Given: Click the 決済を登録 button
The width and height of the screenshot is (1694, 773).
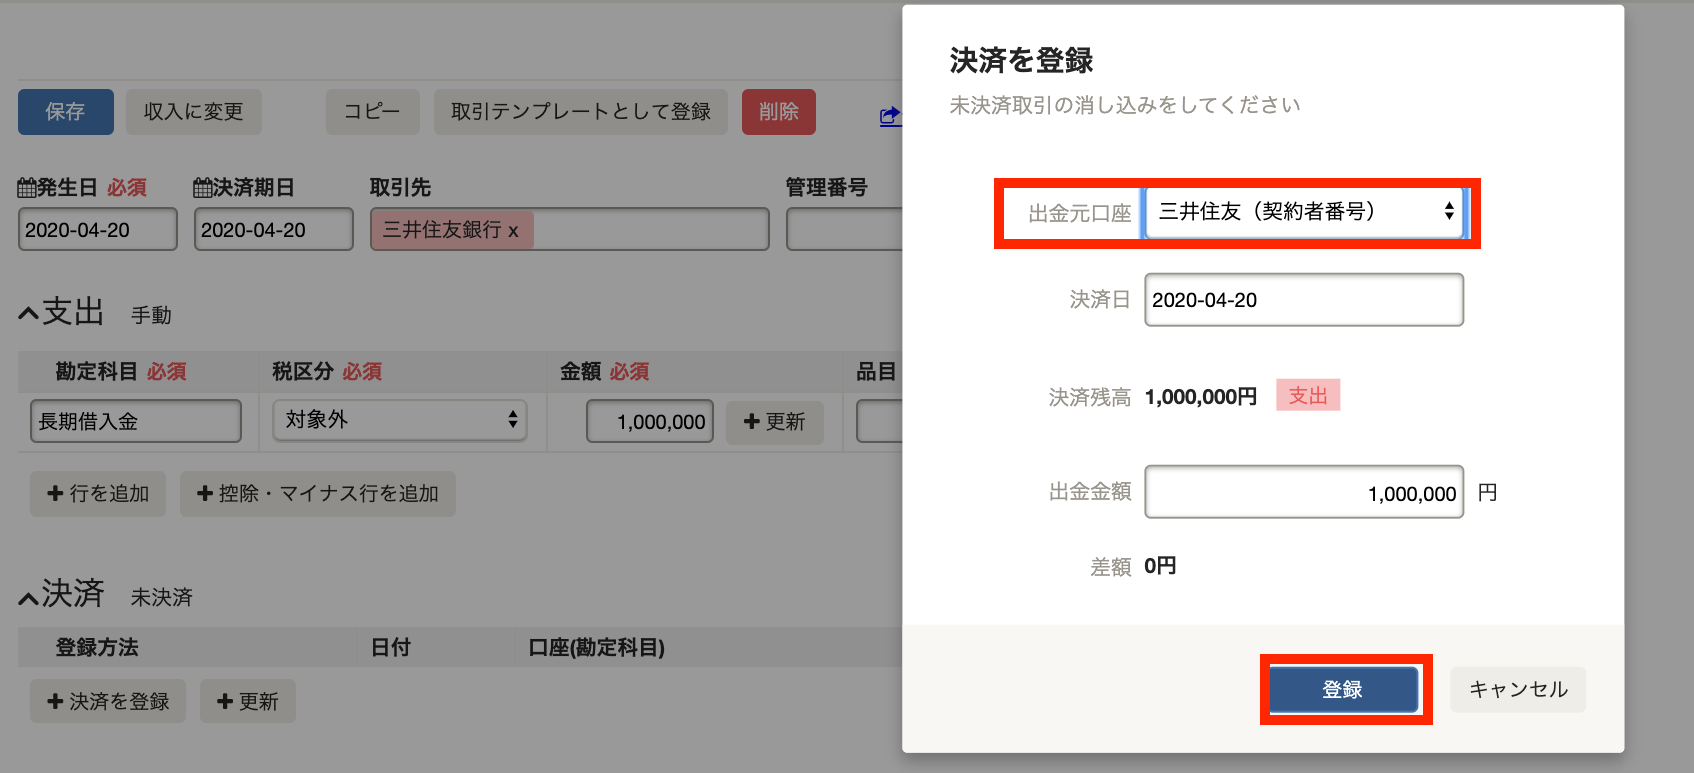Looking at the screenshot, I should pos(108,702).
